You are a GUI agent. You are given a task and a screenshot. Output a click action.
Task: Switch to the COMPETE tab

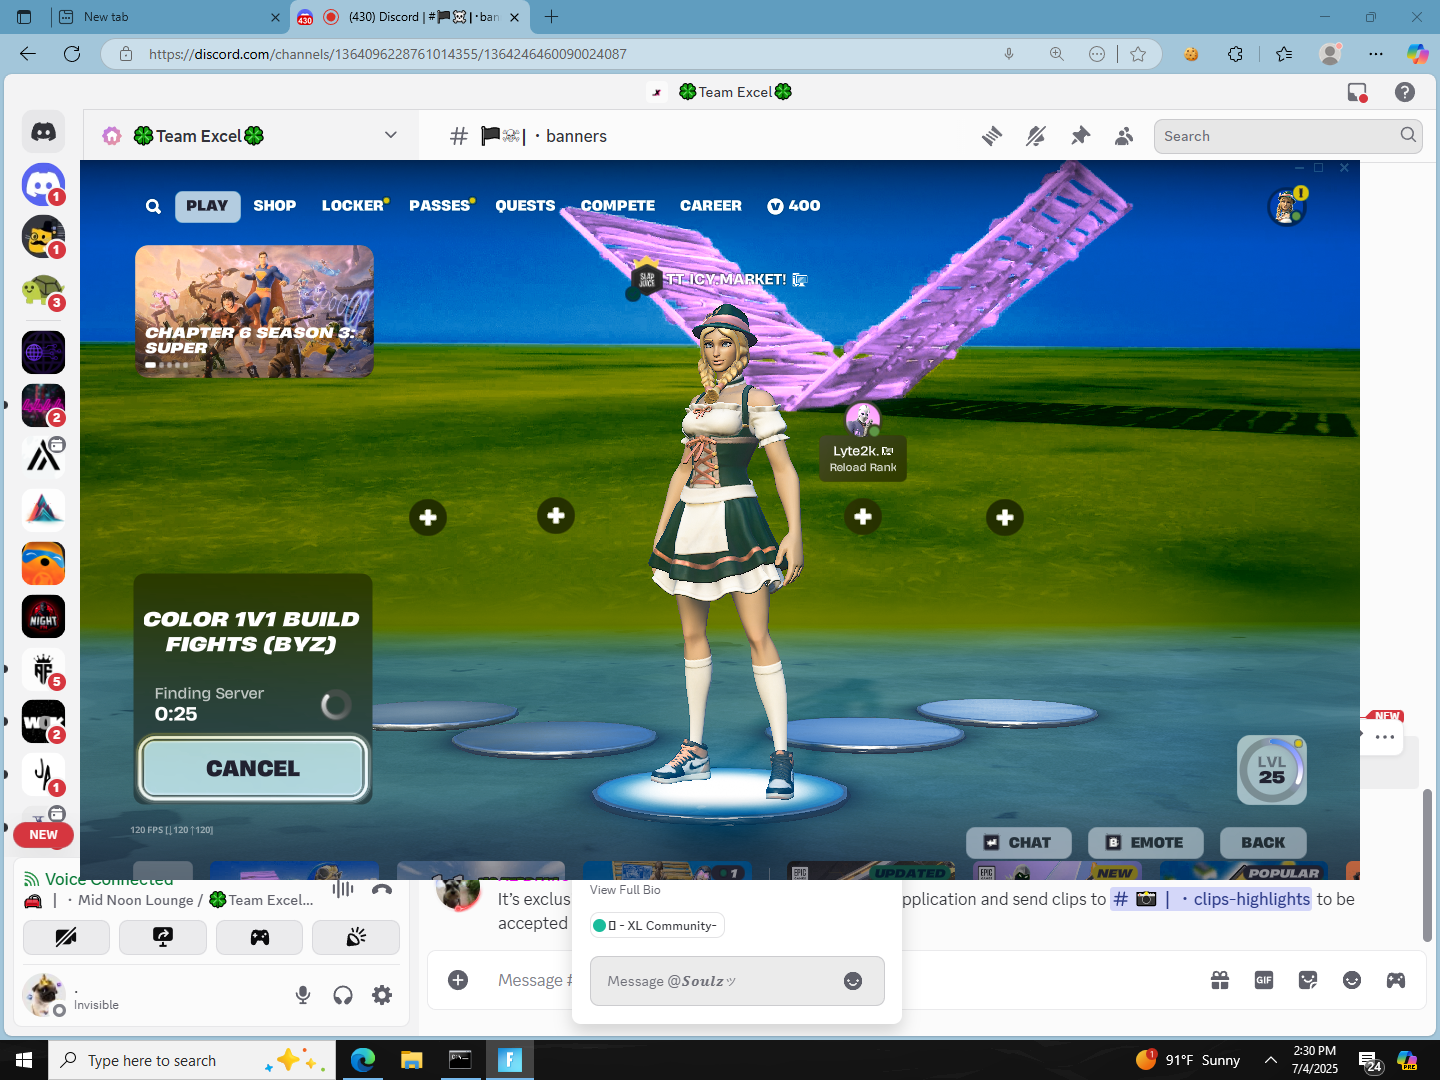tap(618, 206)
